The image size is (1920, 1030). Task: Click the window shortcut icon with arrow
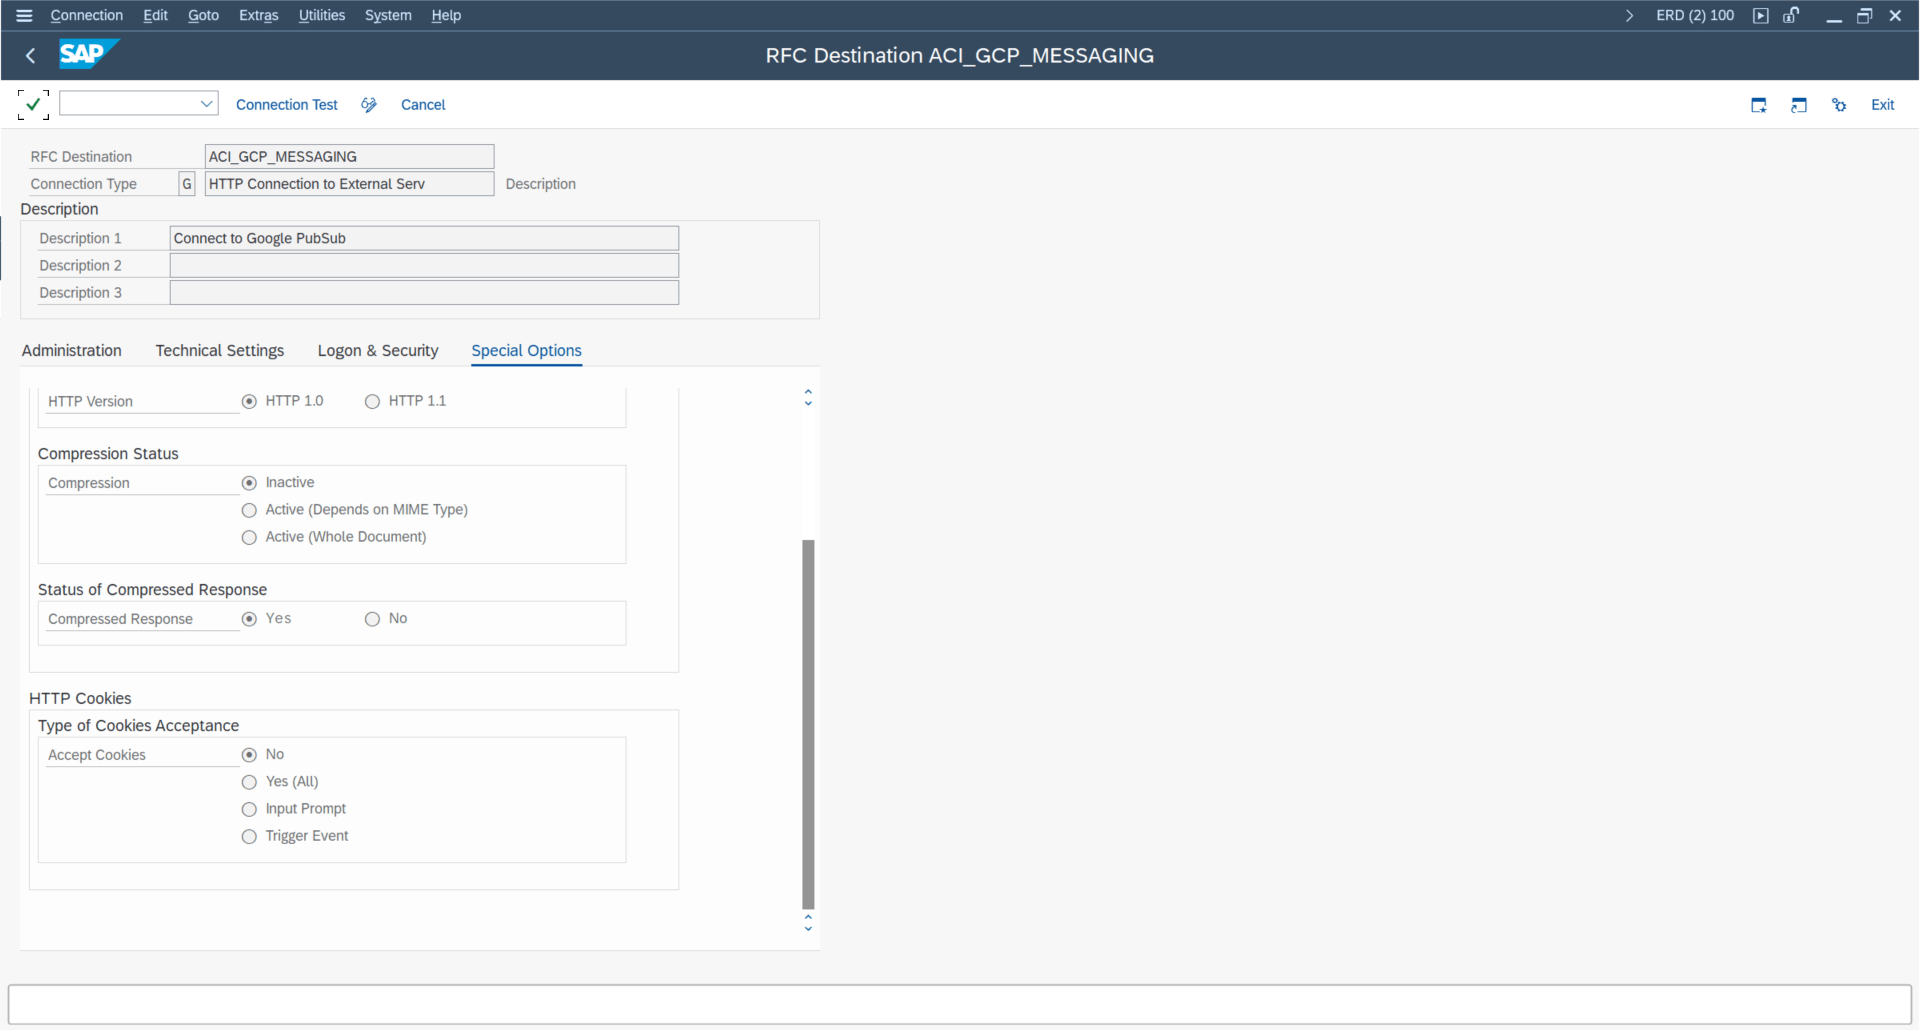(x=1799, y=105)
